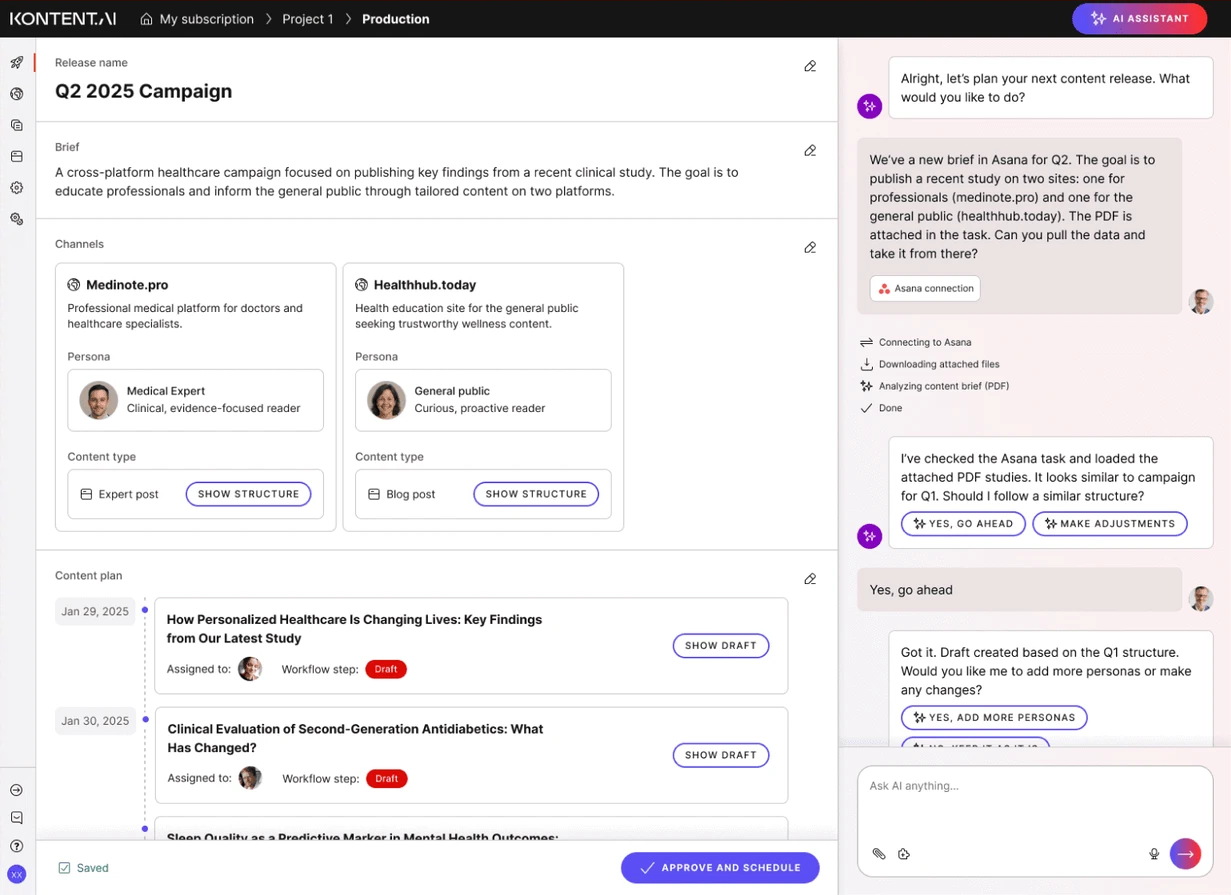Click the puzzle piece icon in chat input
The height and width of the screenshot is (895, 1231).
pos(904,854)
